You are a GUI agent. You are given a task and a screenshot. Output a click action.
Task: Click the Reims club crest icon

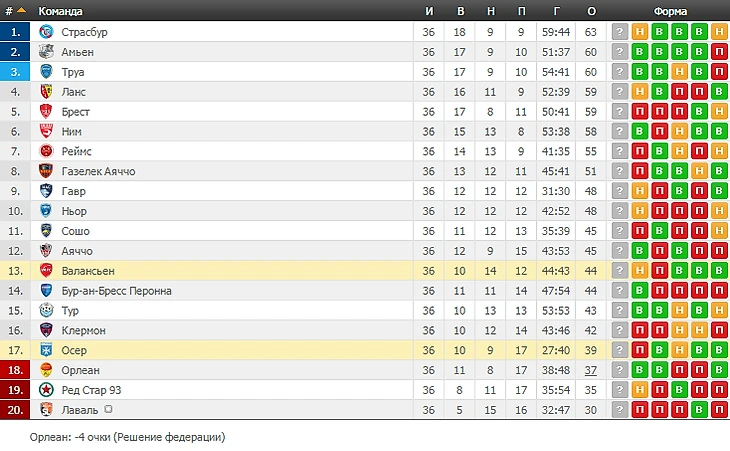[46, 151]
